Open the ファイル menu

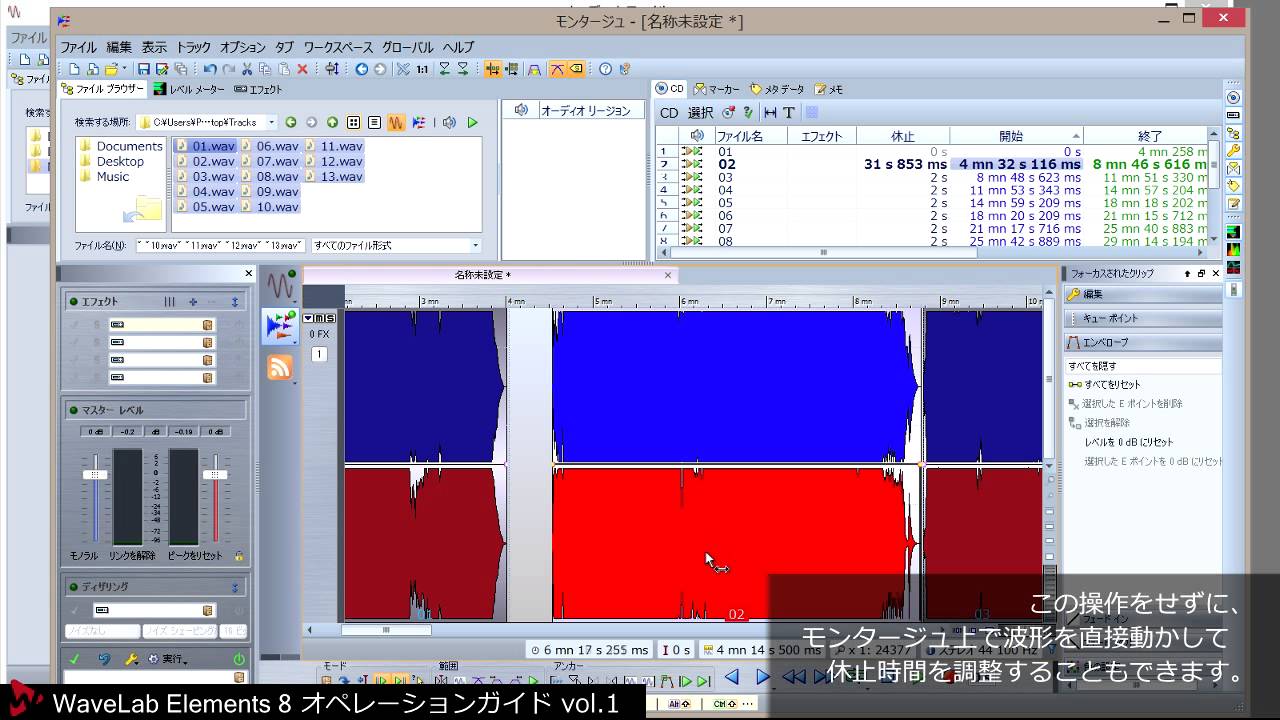coord(78,47)
